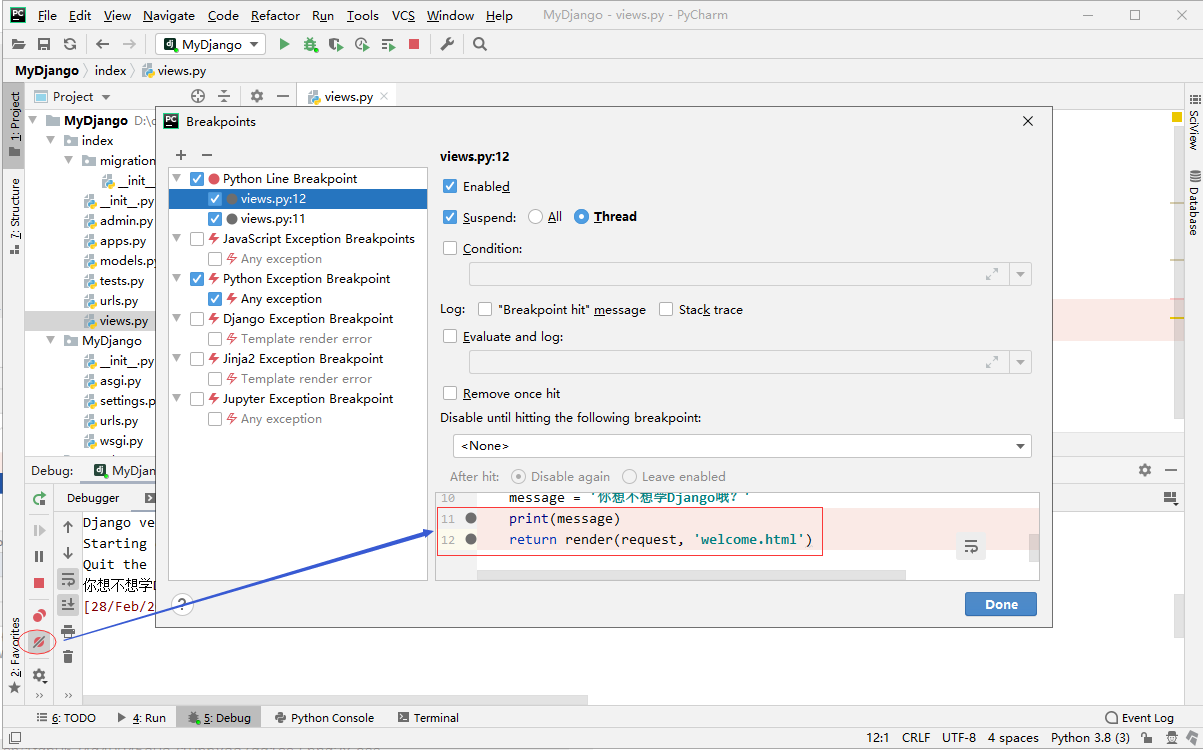The image size is (1203, 750).
Task: Click Python 3.8 interpreter in status bar
Action: pyautogui.click(x=1090, y=738)
